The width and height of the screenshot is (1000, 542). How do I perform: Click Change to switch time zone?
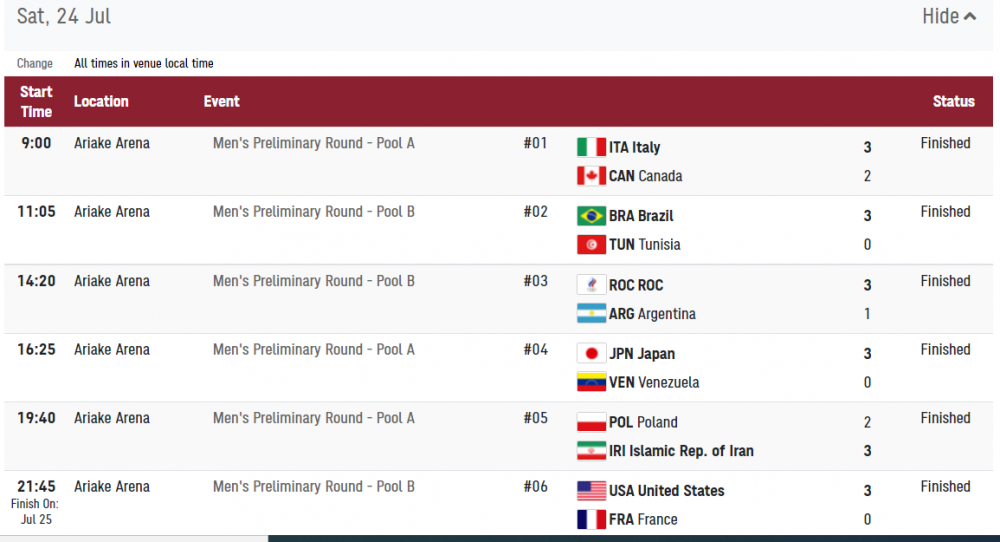(35, 63)
